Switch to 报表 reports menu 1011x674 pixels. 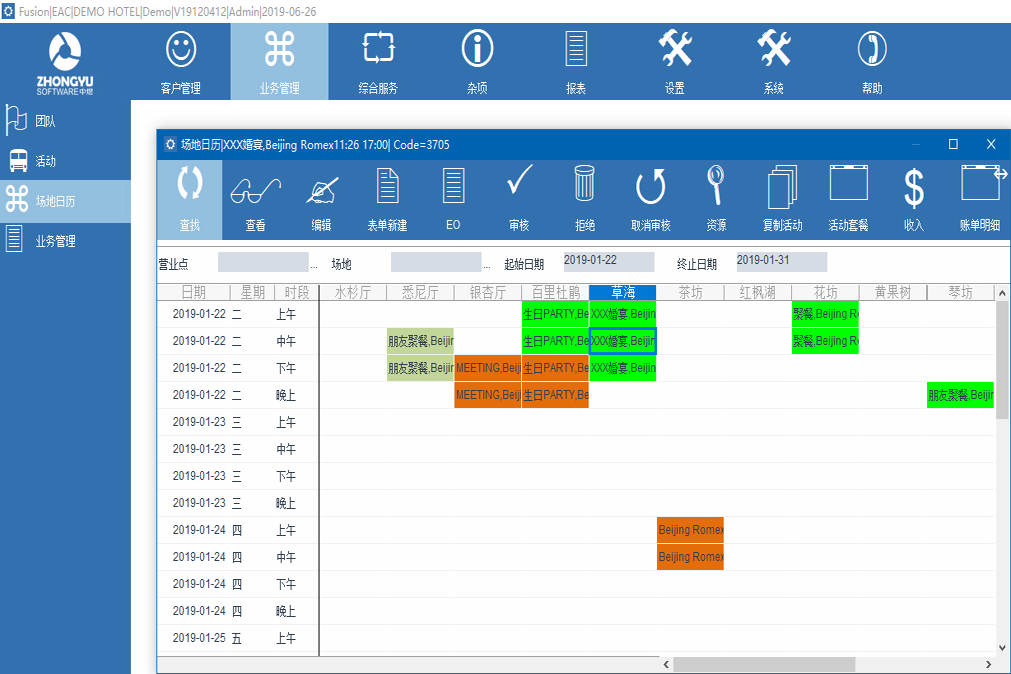[576, 50]
